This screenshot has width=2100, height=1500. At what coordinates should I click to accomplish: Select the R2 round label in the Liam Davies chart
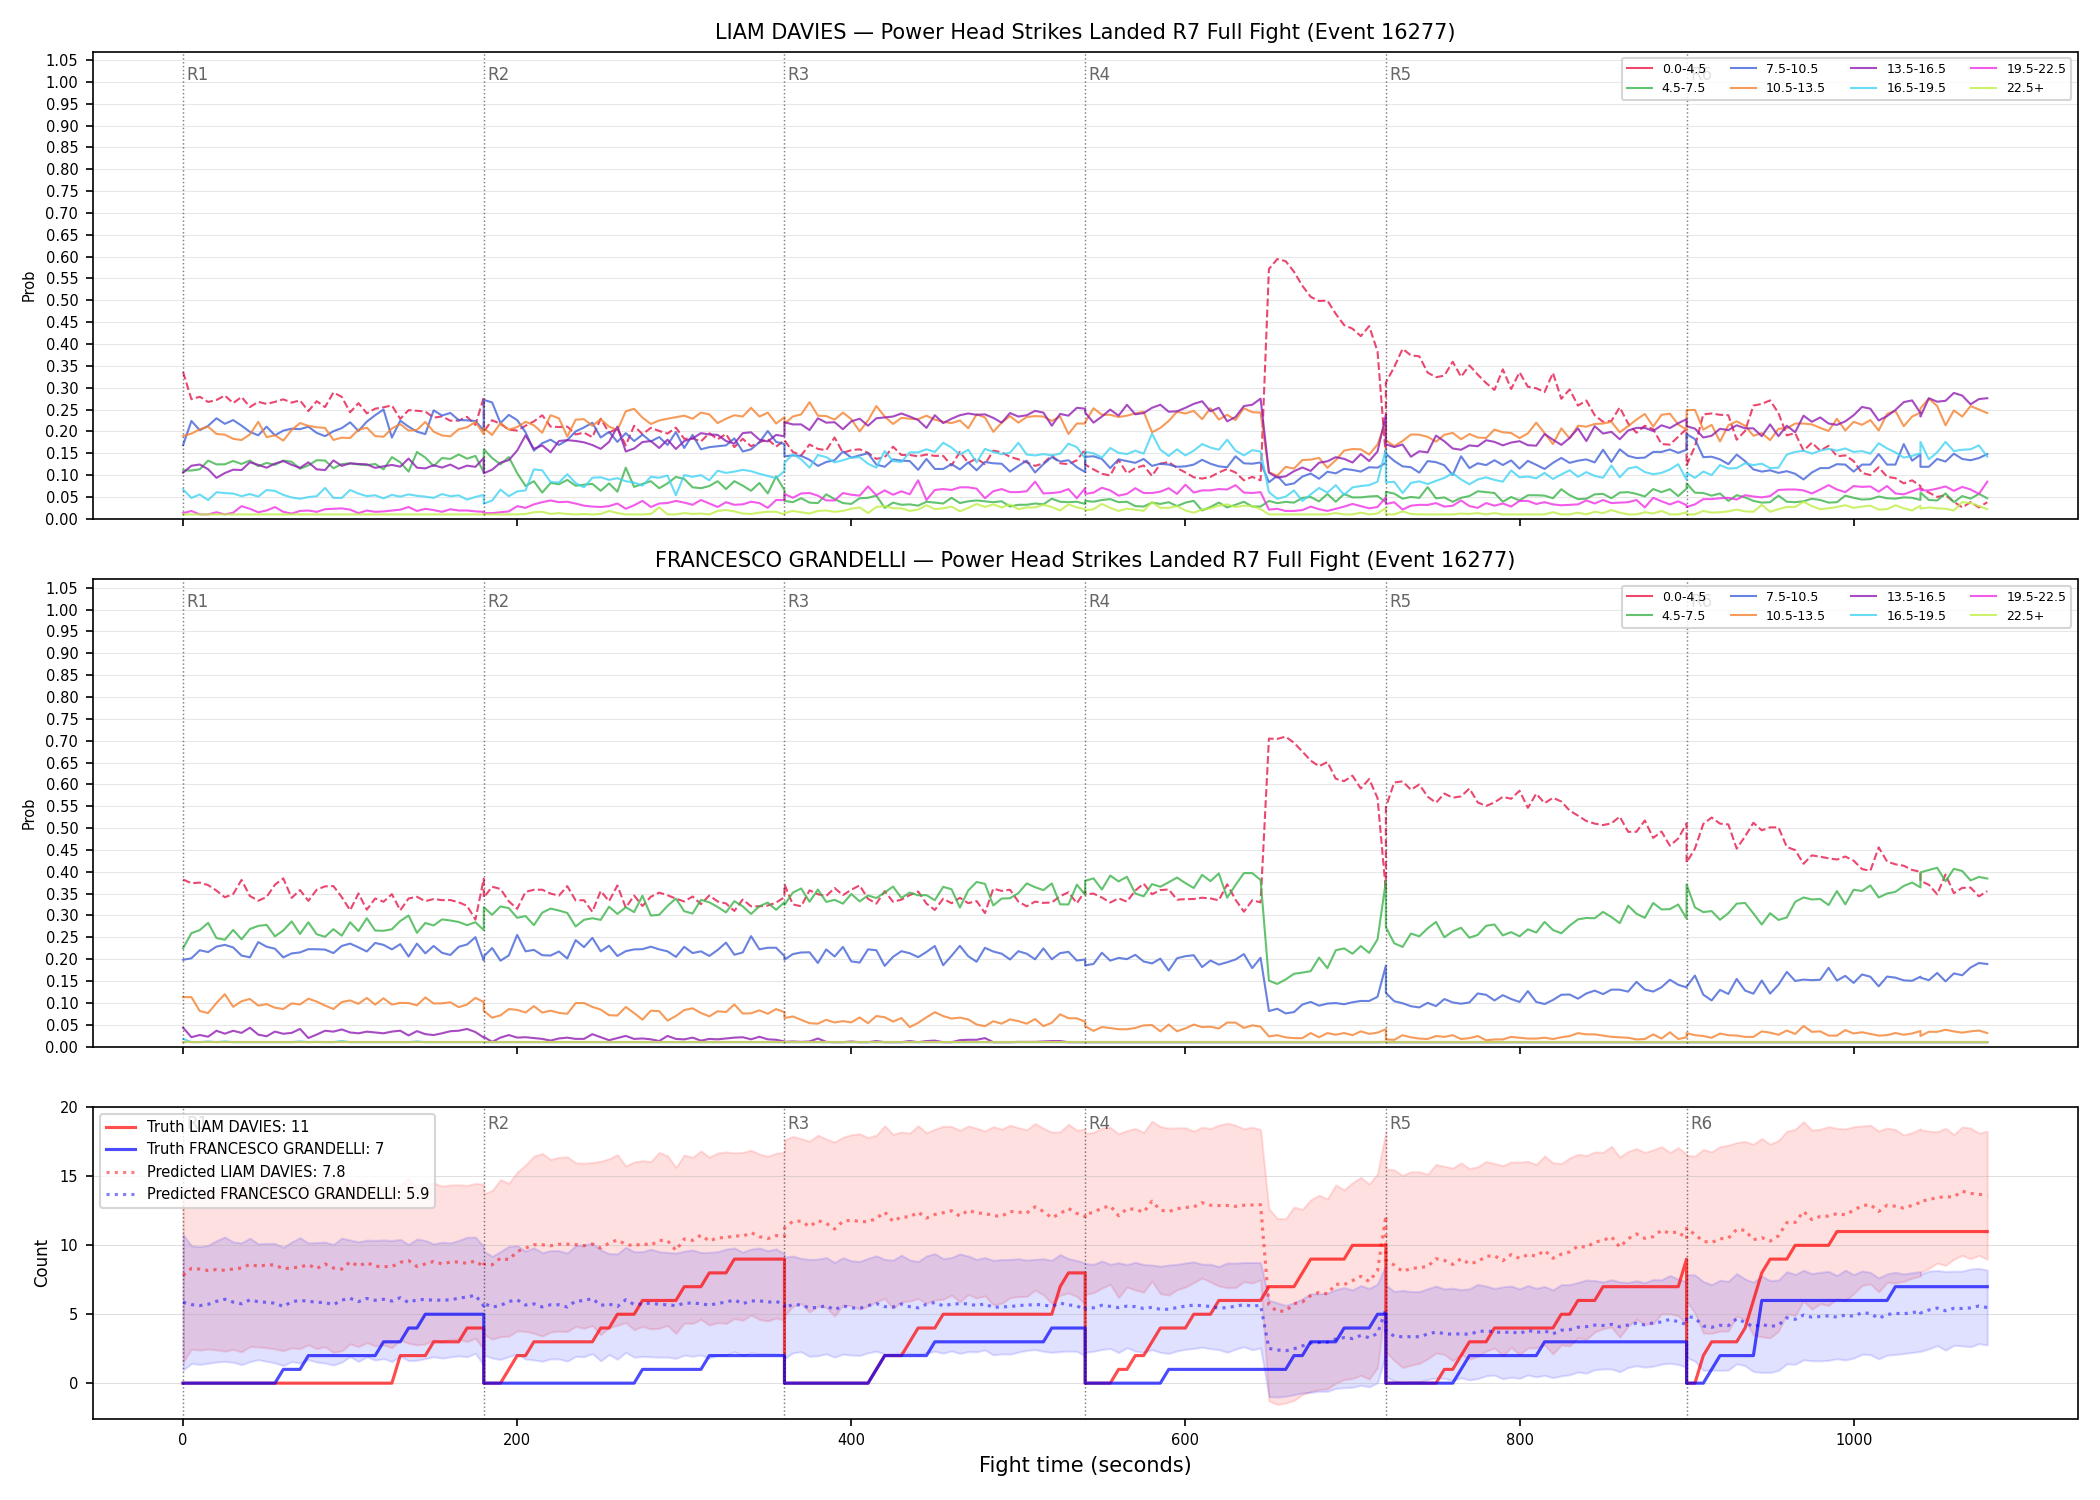pyautogui.click(x=498, y=74)
